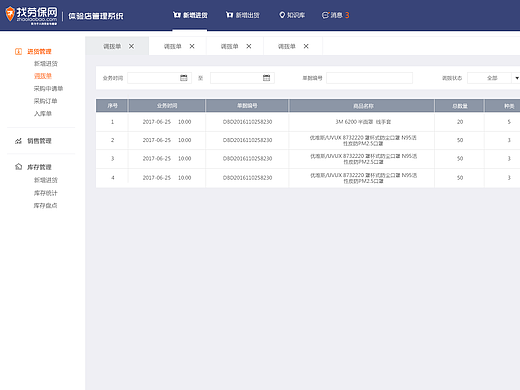Click the 3M 6200 半面罩 product name
The width and height of the screenshot is (520, 390).
click(x=363, y=122)
